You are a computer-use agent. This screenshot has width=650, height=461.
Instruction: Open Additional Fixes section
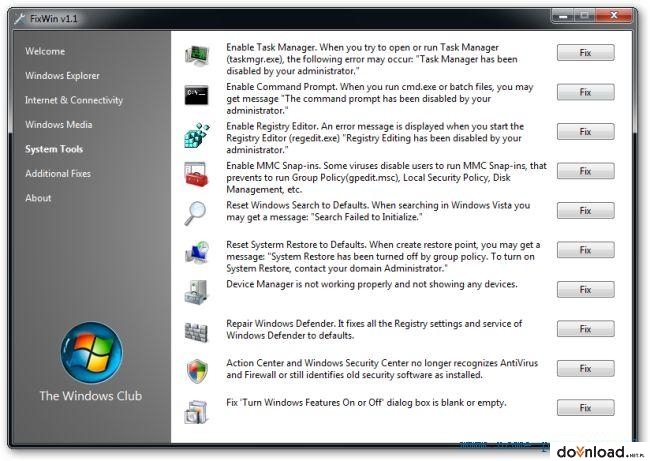coord(58,174)
